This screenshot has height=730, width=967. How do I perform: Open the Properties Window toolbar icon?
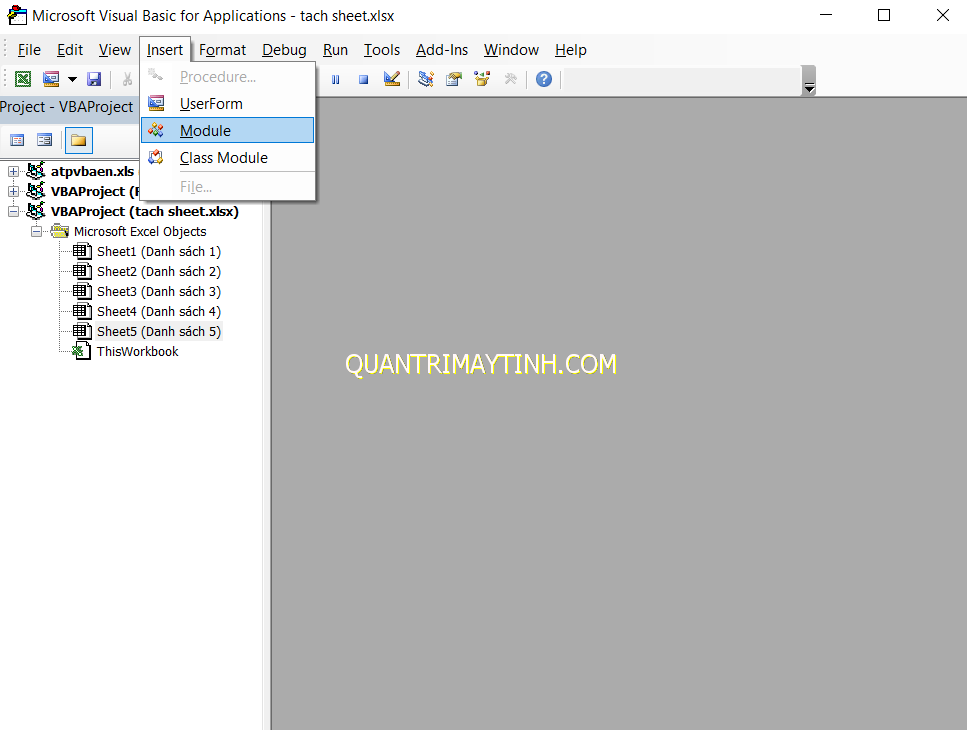pyautogui.click(x=454, y=79)
